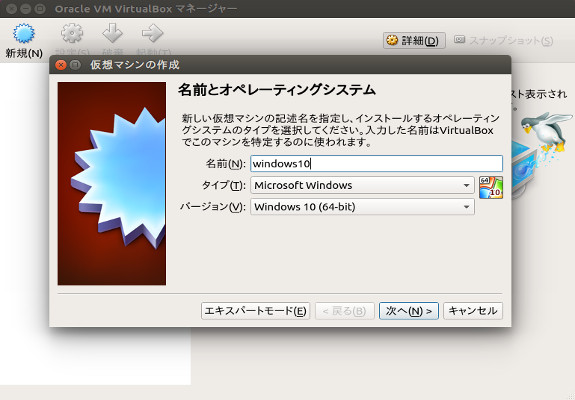575x400 pixels.
Task: Click the Settings gear toolbar icon
Action: point(72,33)
